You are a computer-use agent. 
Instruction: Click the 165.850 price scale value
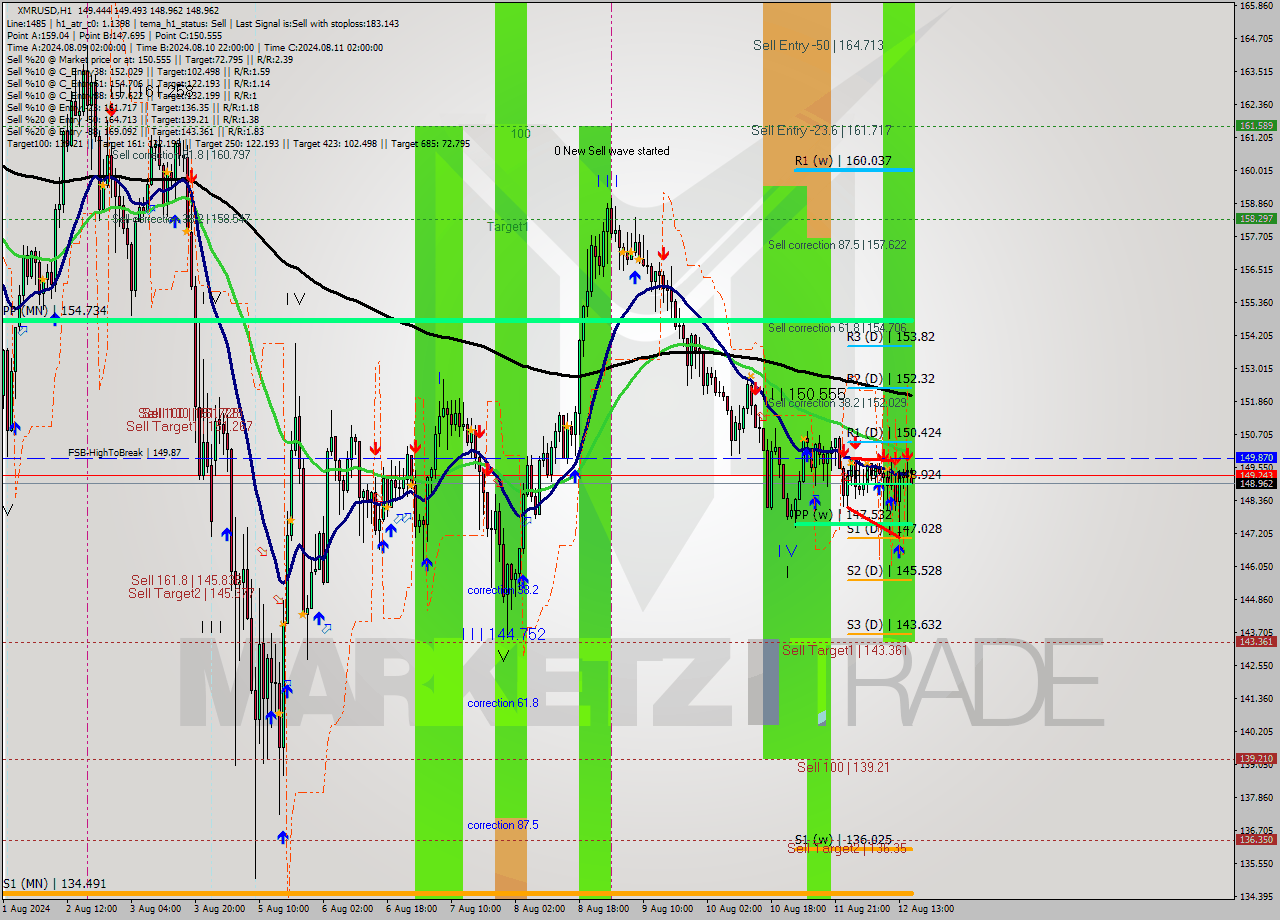tap(1256, 6)
